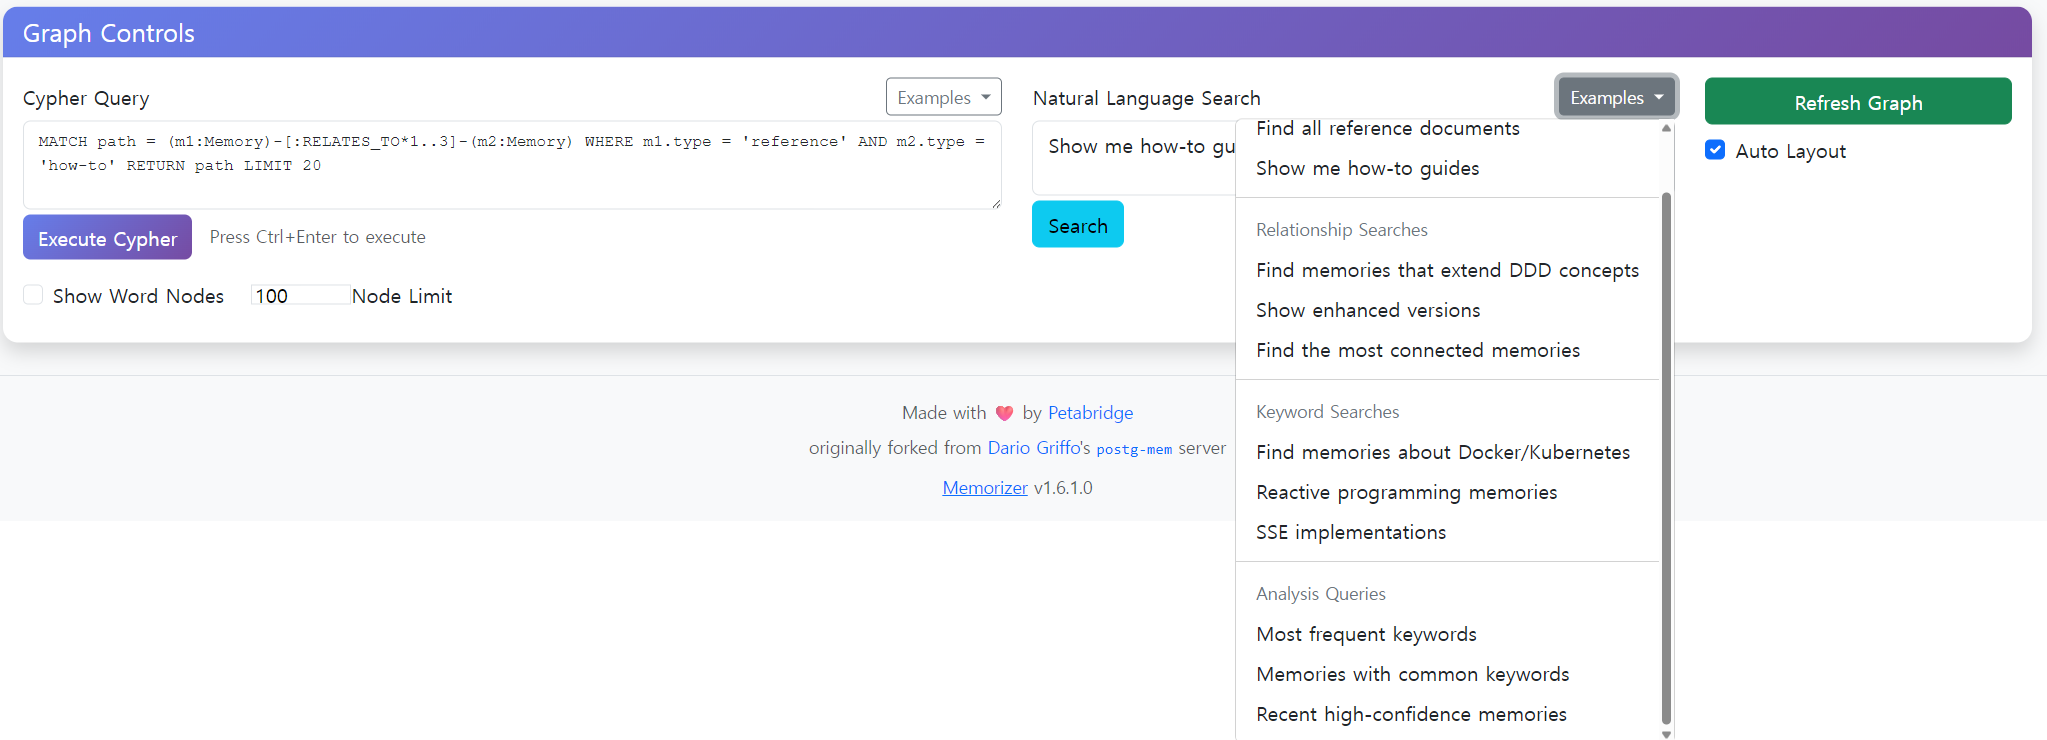Open the Petabridge link in the footer

1090,413
